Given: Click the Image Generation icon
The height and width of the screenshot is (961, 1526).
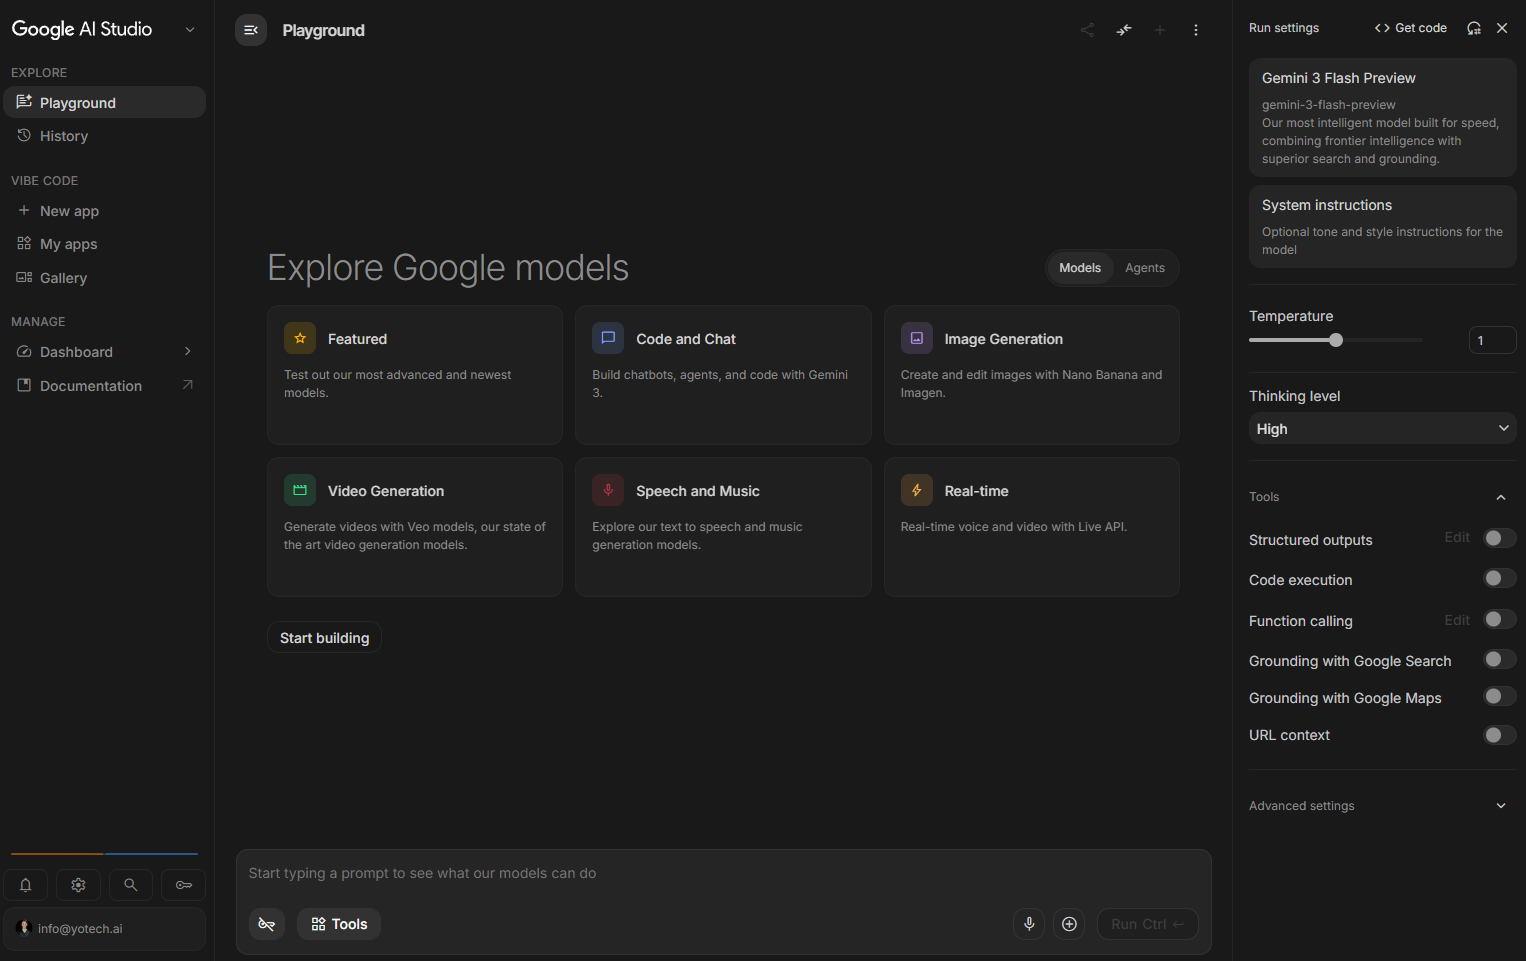Looking at the screenshot, I should coord(917,338).
